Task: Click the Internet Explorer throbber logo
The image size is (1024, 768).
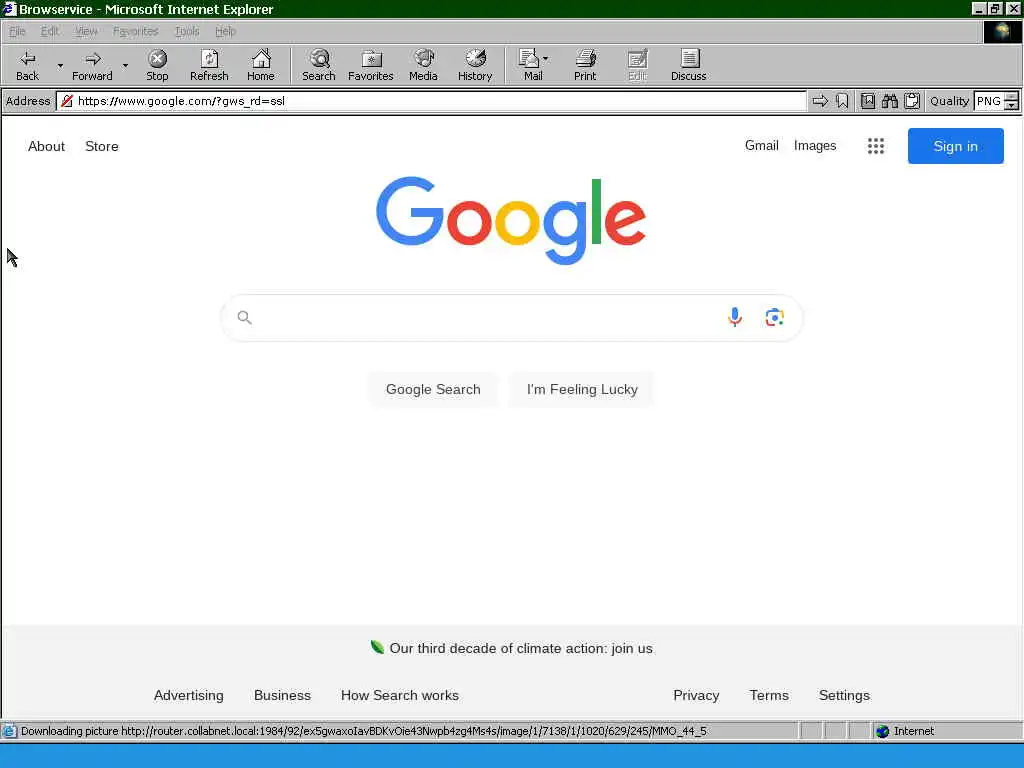Action: click(1001, 31)
